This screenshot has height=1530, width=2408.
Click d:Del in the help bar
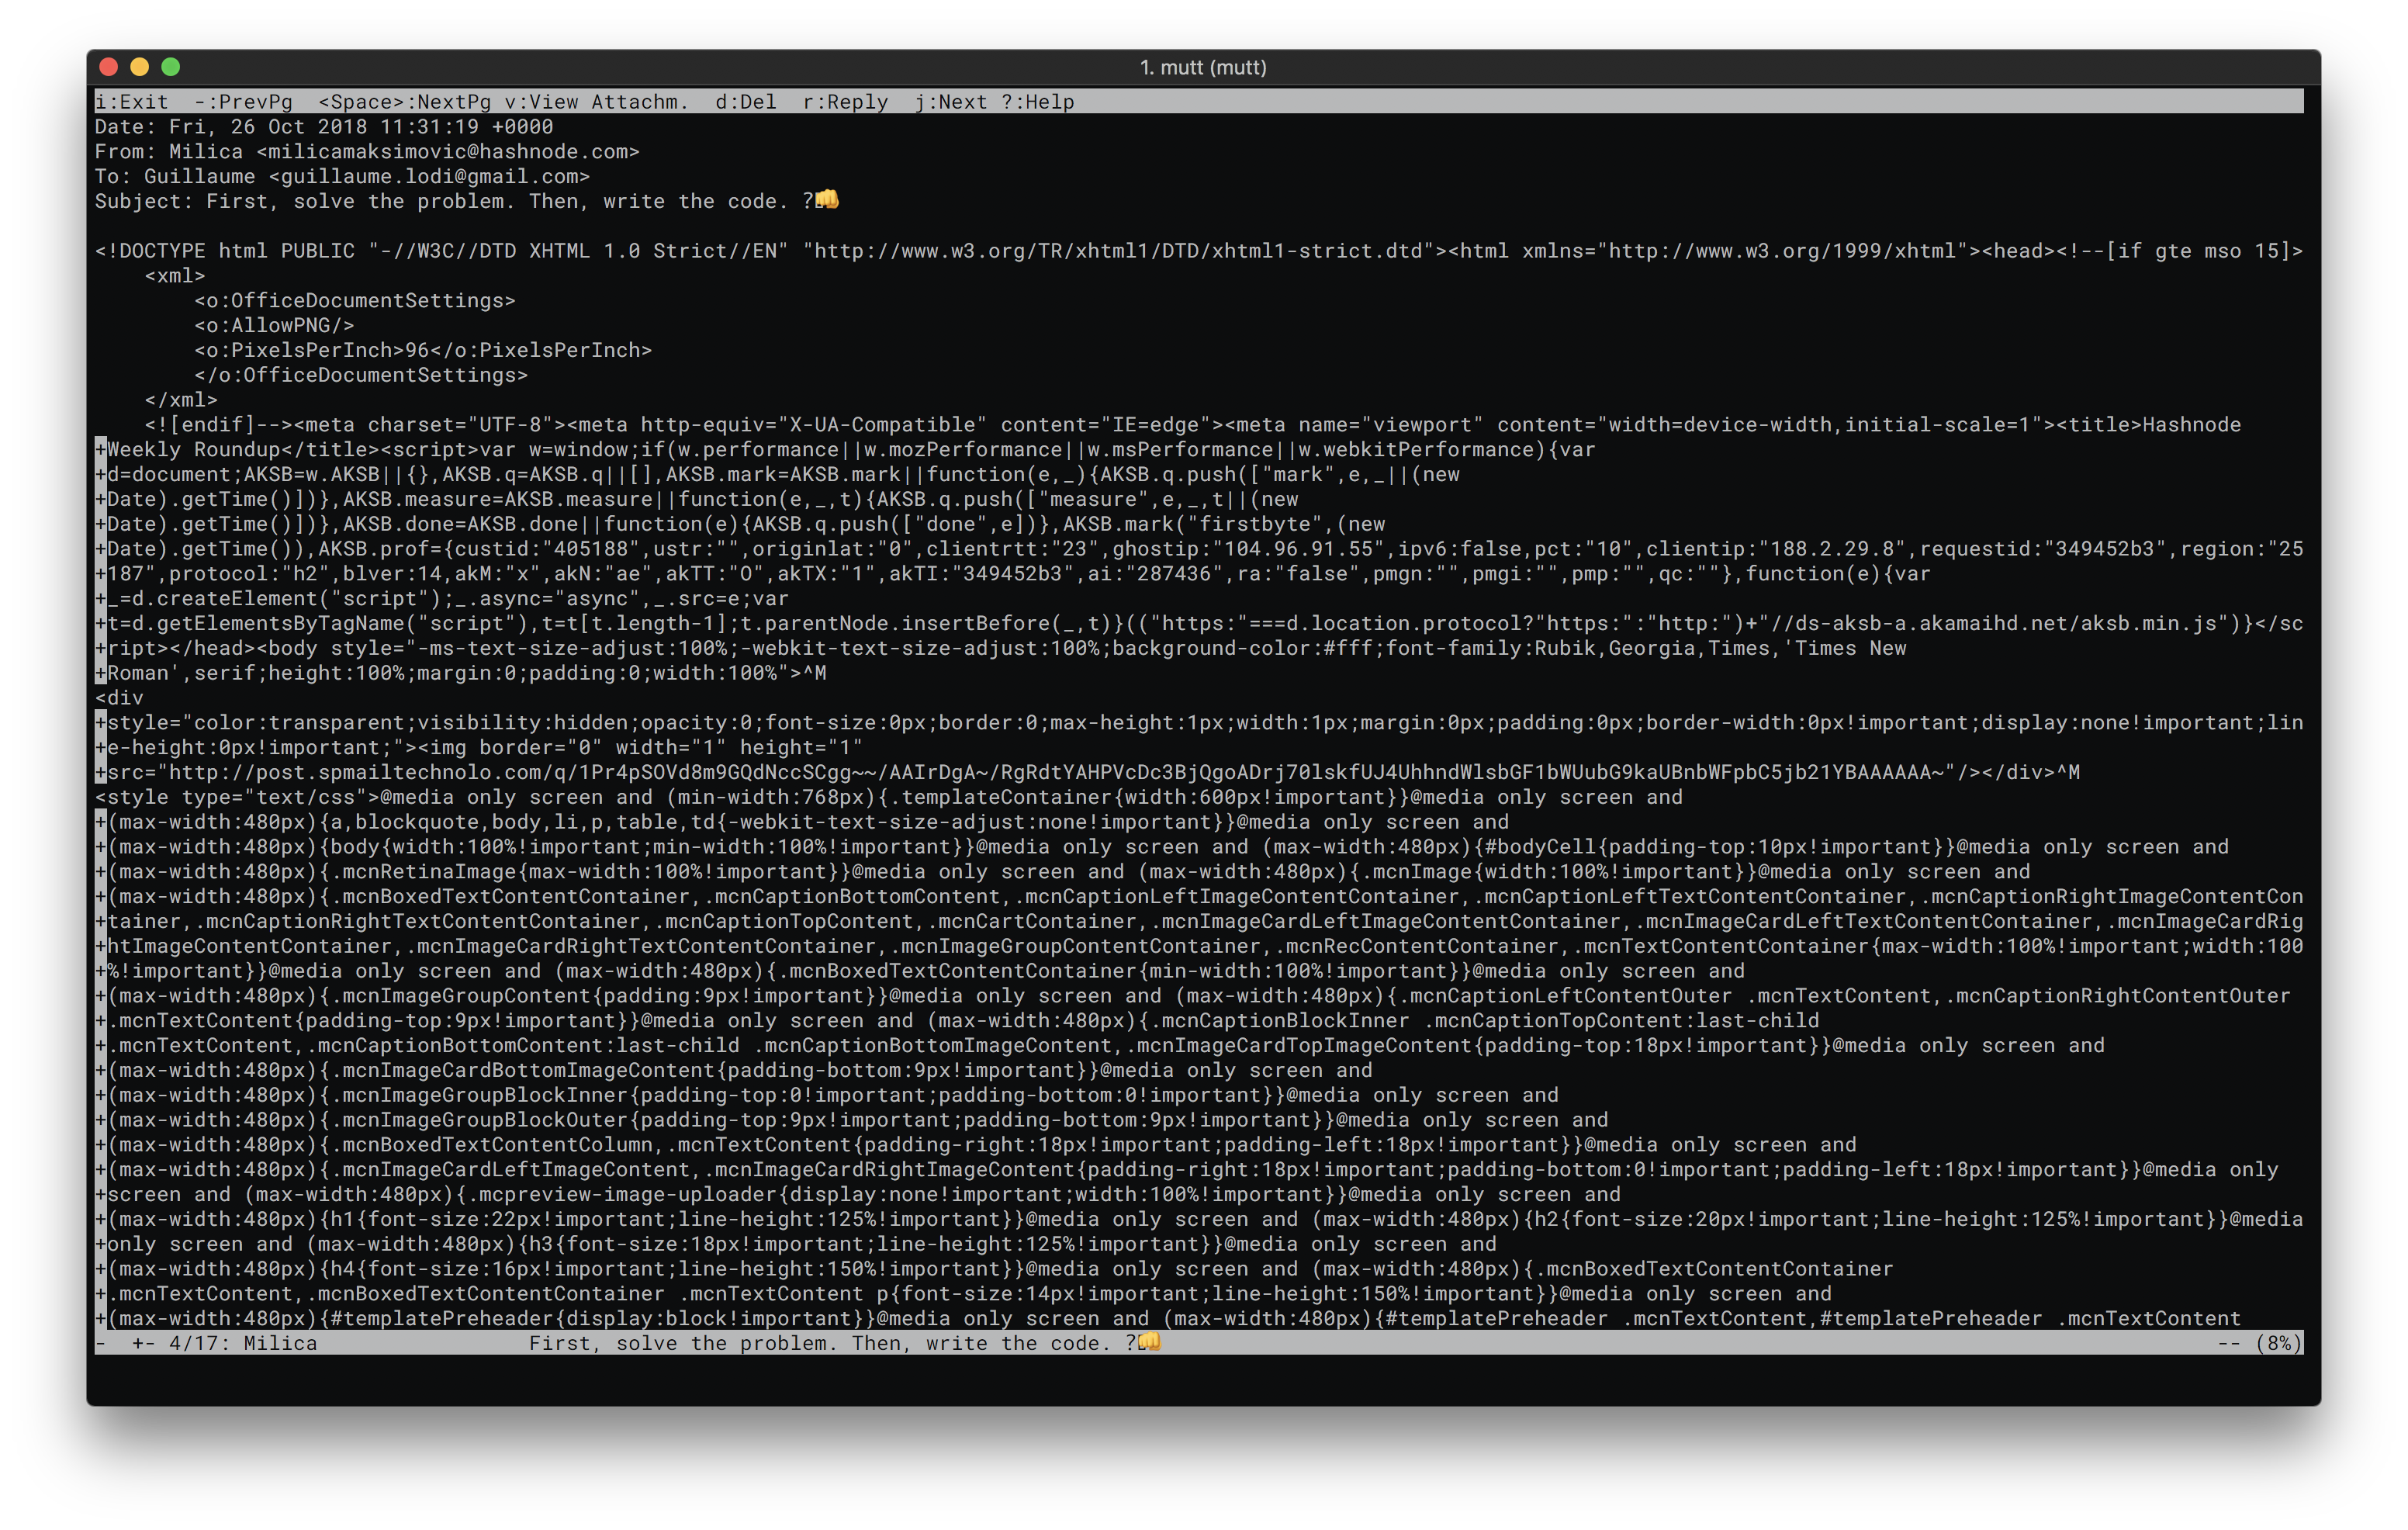point(745,102)
